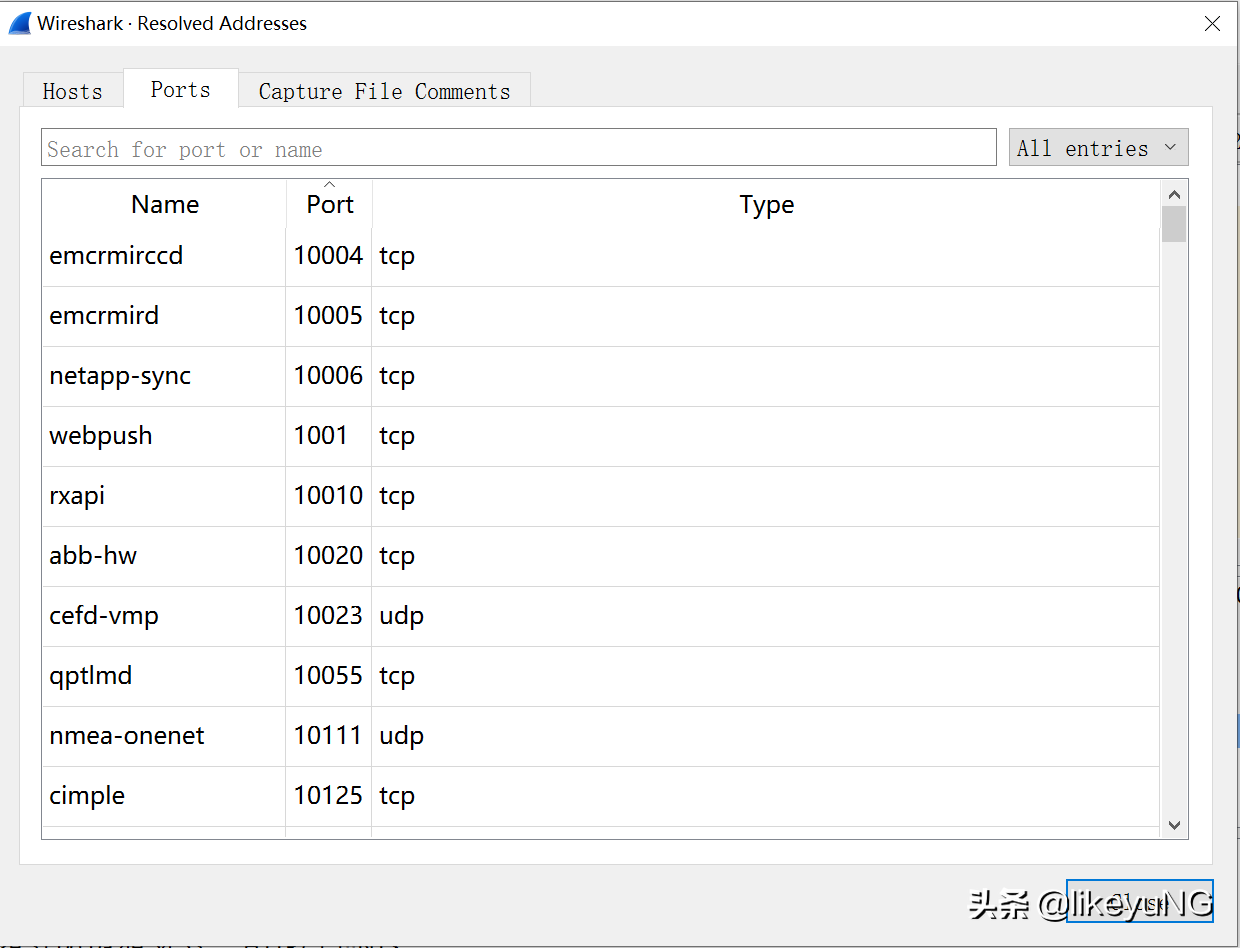Click the udp type in cefd-vmp row

pos(401,617)
